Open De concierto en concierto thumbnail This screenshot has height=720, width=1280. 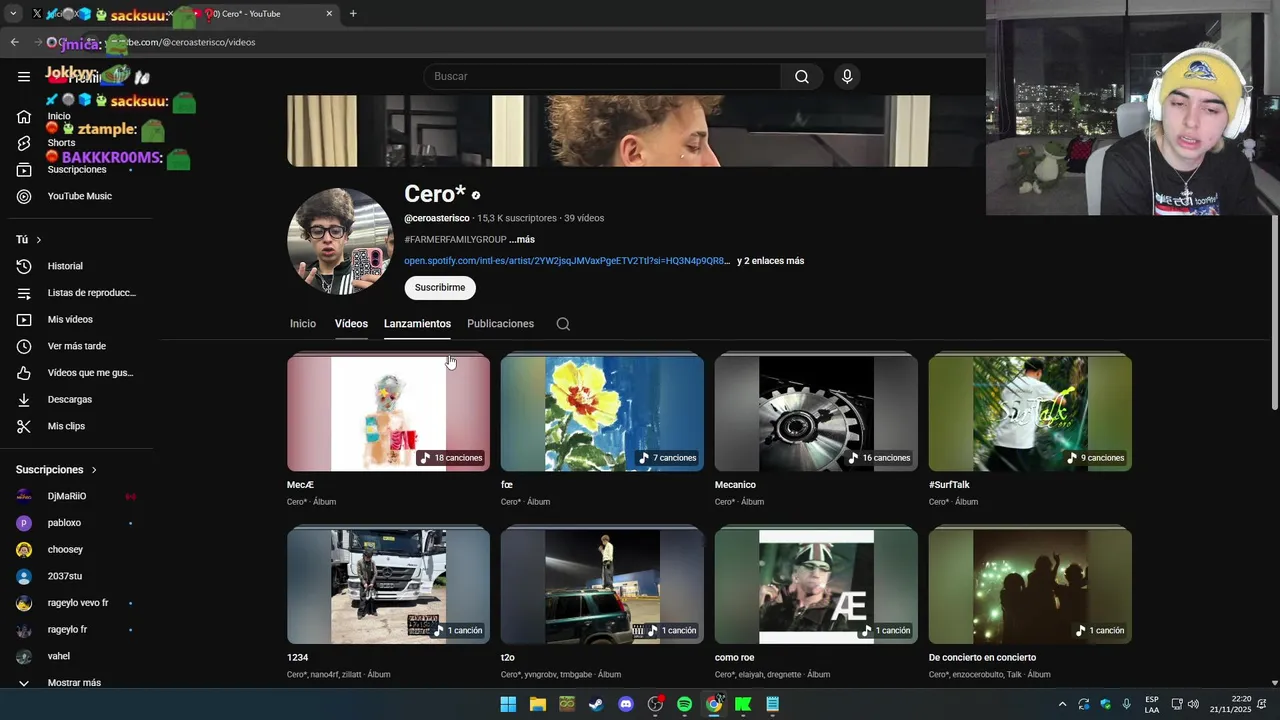[1030, 586]
